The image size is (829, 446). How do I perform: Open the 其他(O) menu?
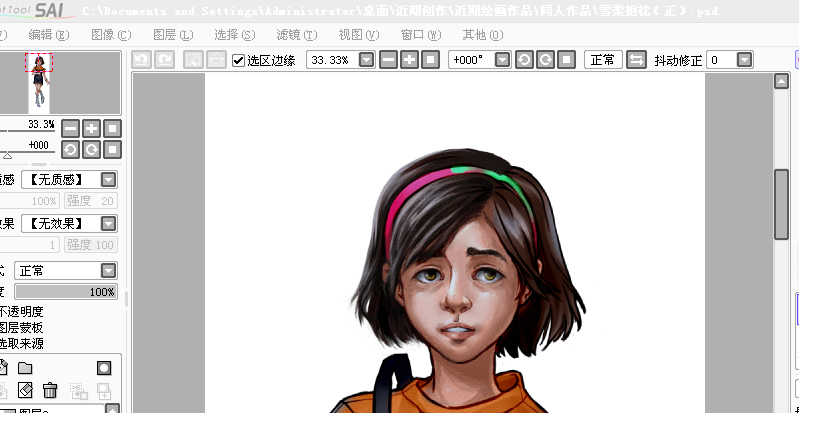coord(483,35)
